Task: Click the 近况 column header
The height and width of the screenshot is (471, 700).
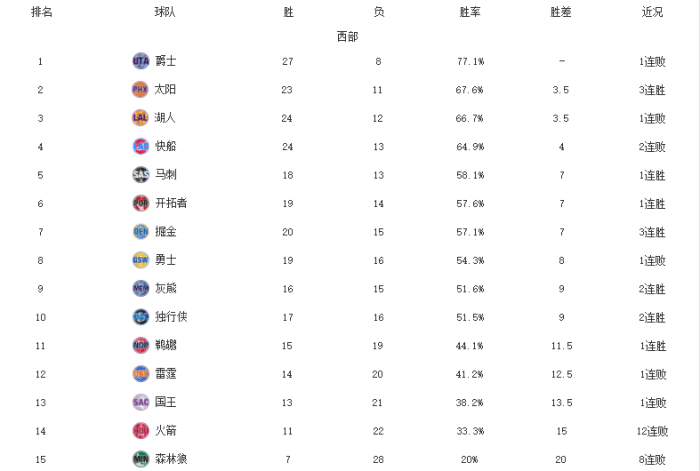Action: click(x=652, y=13)
